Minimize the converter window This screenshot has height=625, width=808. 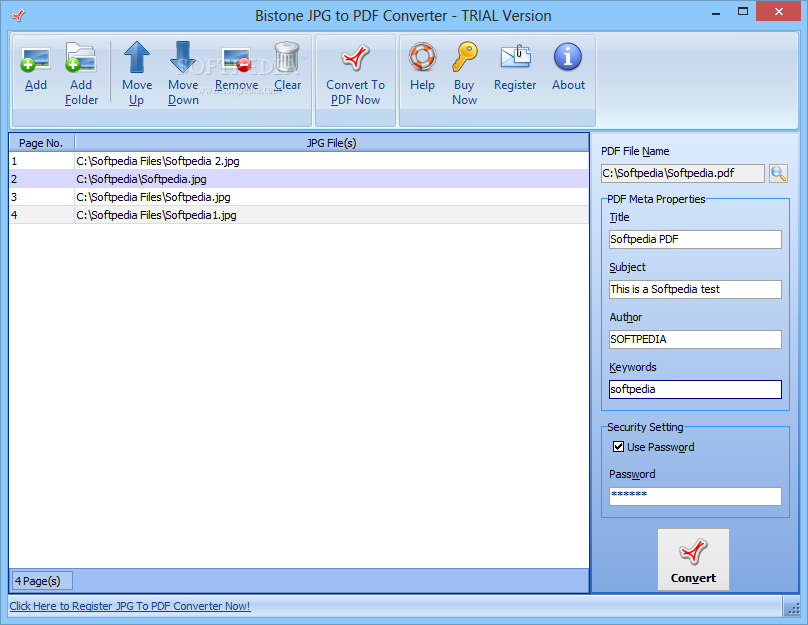[x=716, y=13]
